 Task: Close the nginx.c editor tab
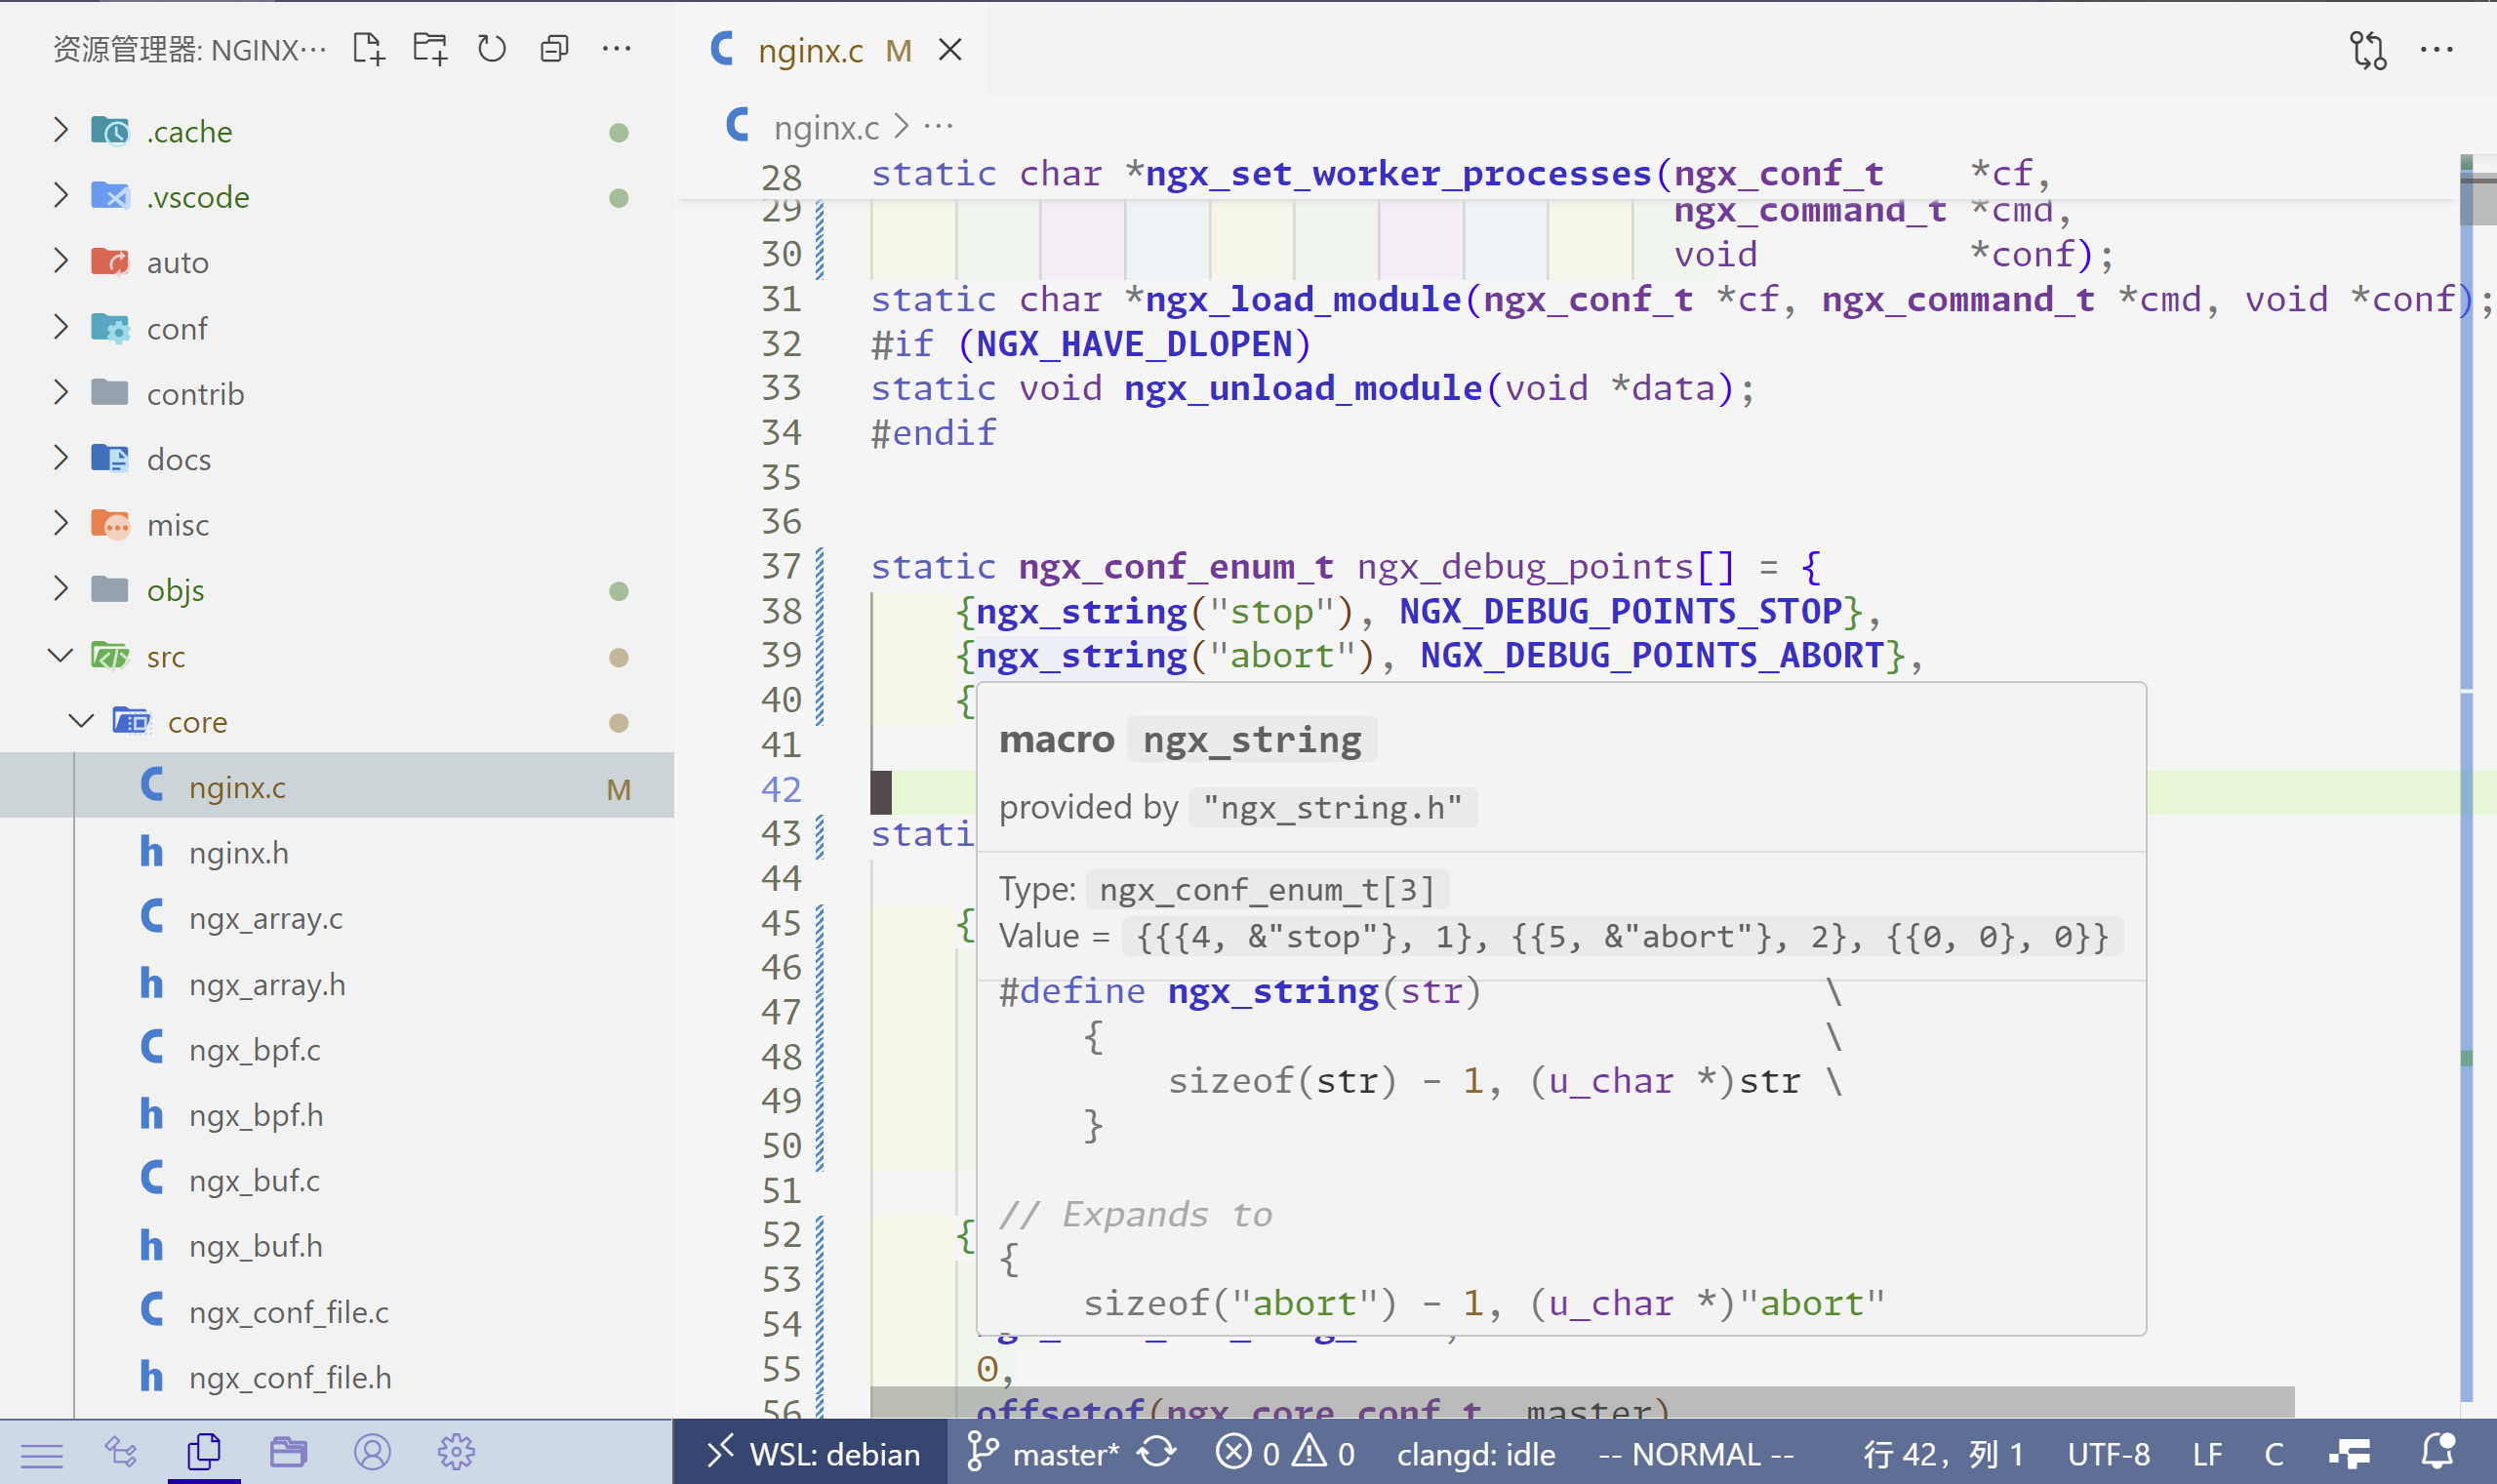[x=950, y=50]
